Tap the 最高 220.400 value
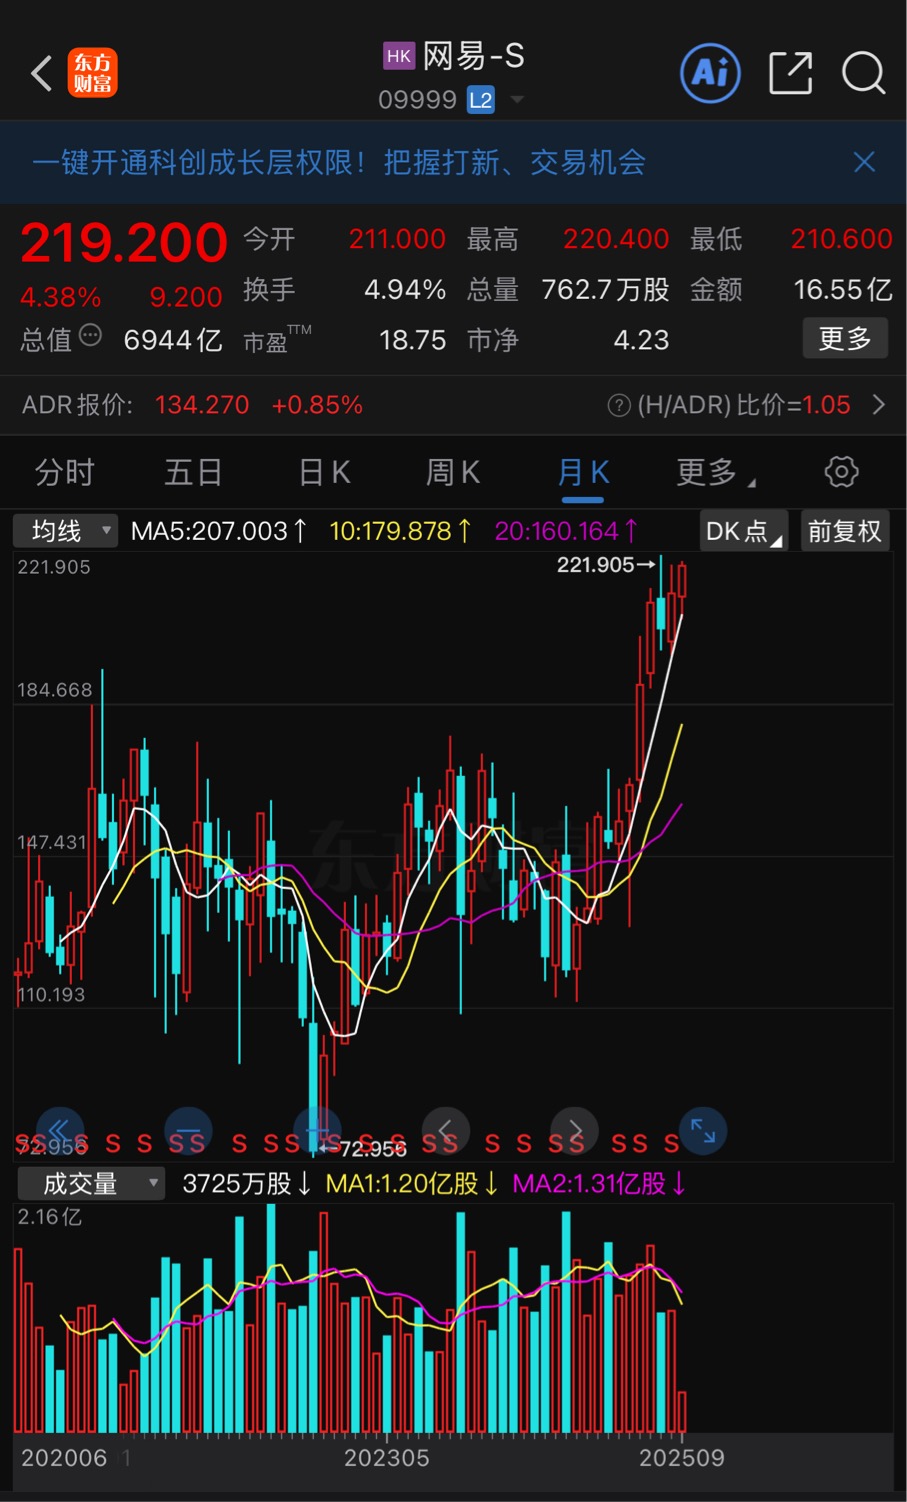Image resolution: width=907 pixels, height=1502 pixels. click(616, 239)
